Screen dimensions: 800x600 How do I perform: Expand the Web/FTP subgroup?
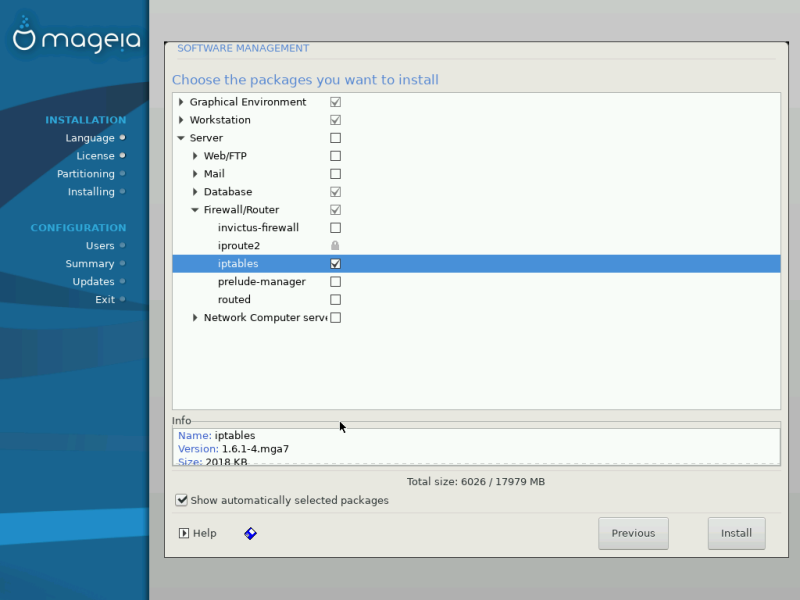pos(195,156)
